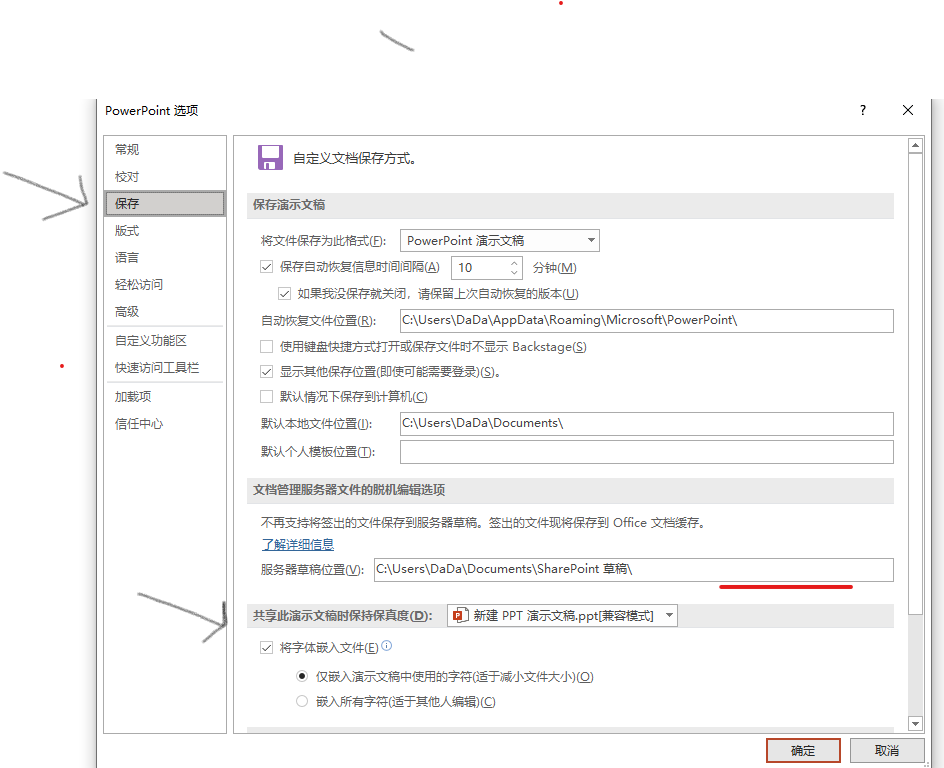Click the 自定义文档保存方式 heading text
Viewport: 944px width, 768px height.
point(354,159)
